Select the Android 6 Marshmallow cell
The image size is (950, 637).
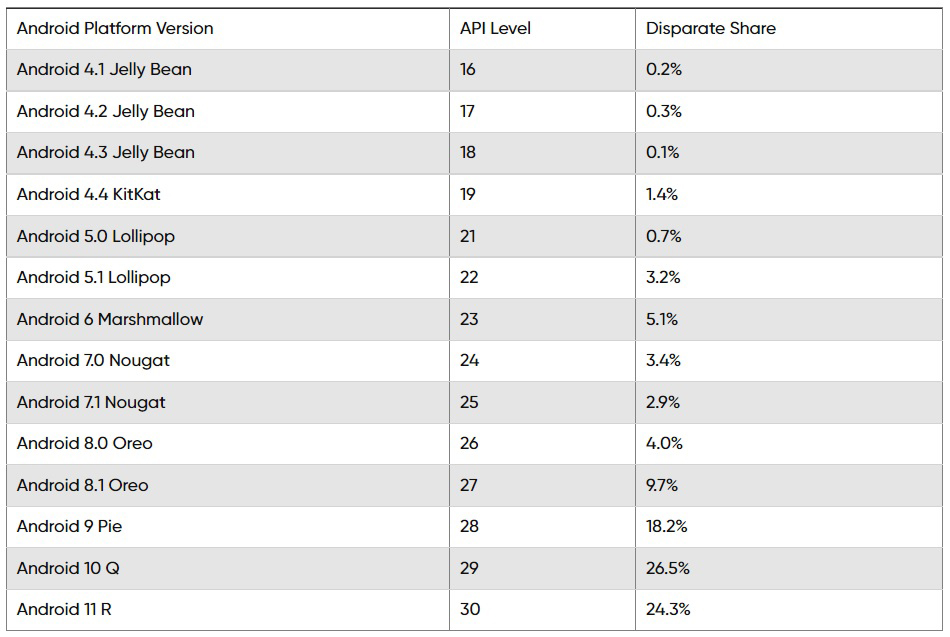tap(228, 319)
